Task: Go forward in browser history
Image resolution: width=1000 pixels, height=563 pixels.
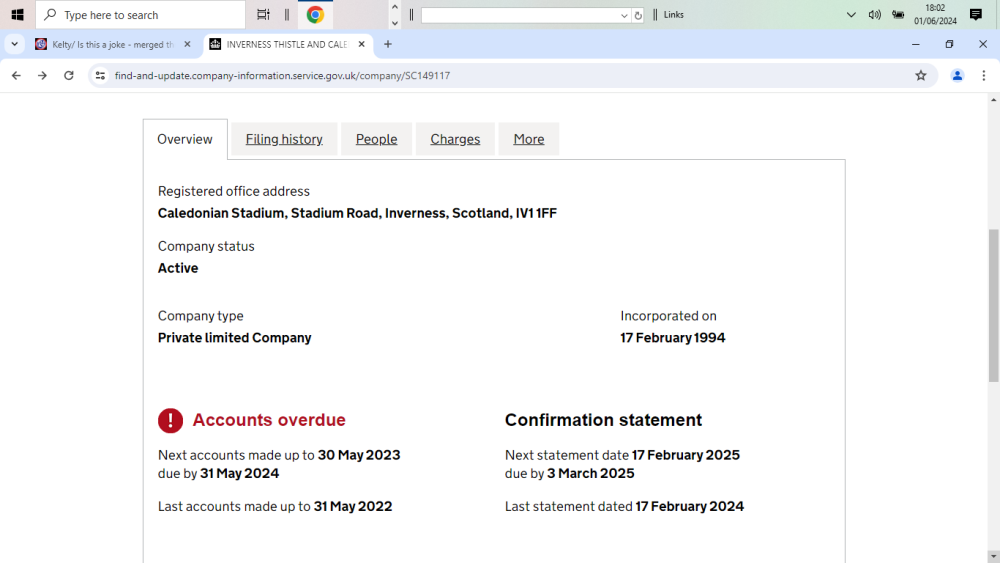Action: click(x=42, y=75)
